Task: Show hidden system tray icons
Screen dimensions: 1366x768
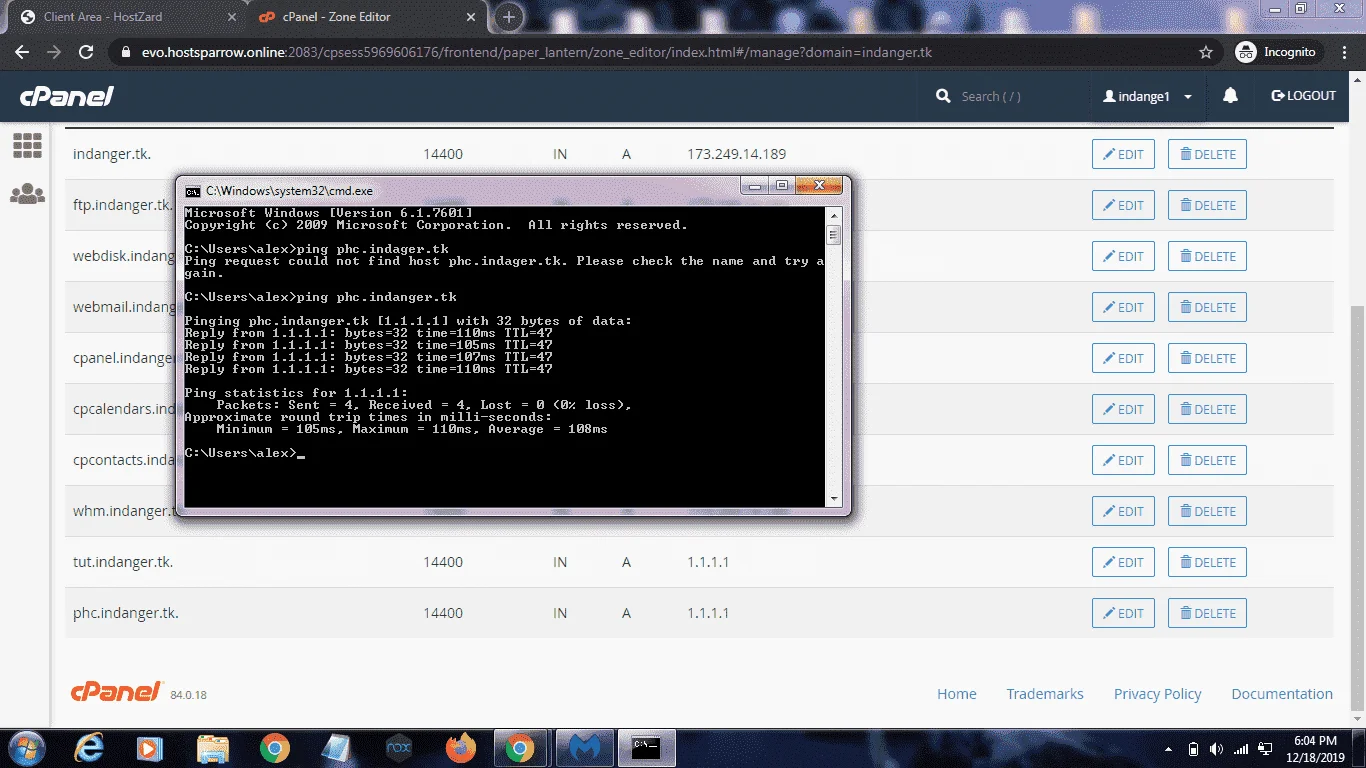Action: coord(1169,749)
